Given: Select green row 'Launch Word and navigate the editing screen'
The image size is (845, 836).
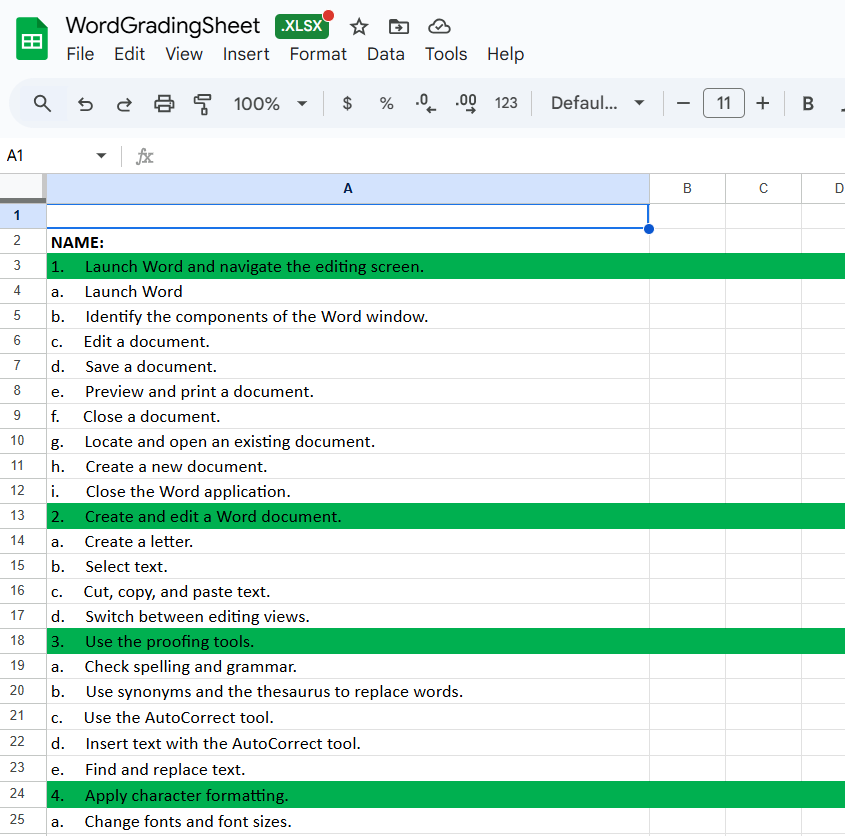Looking at the screenshot, I should 348,266.
